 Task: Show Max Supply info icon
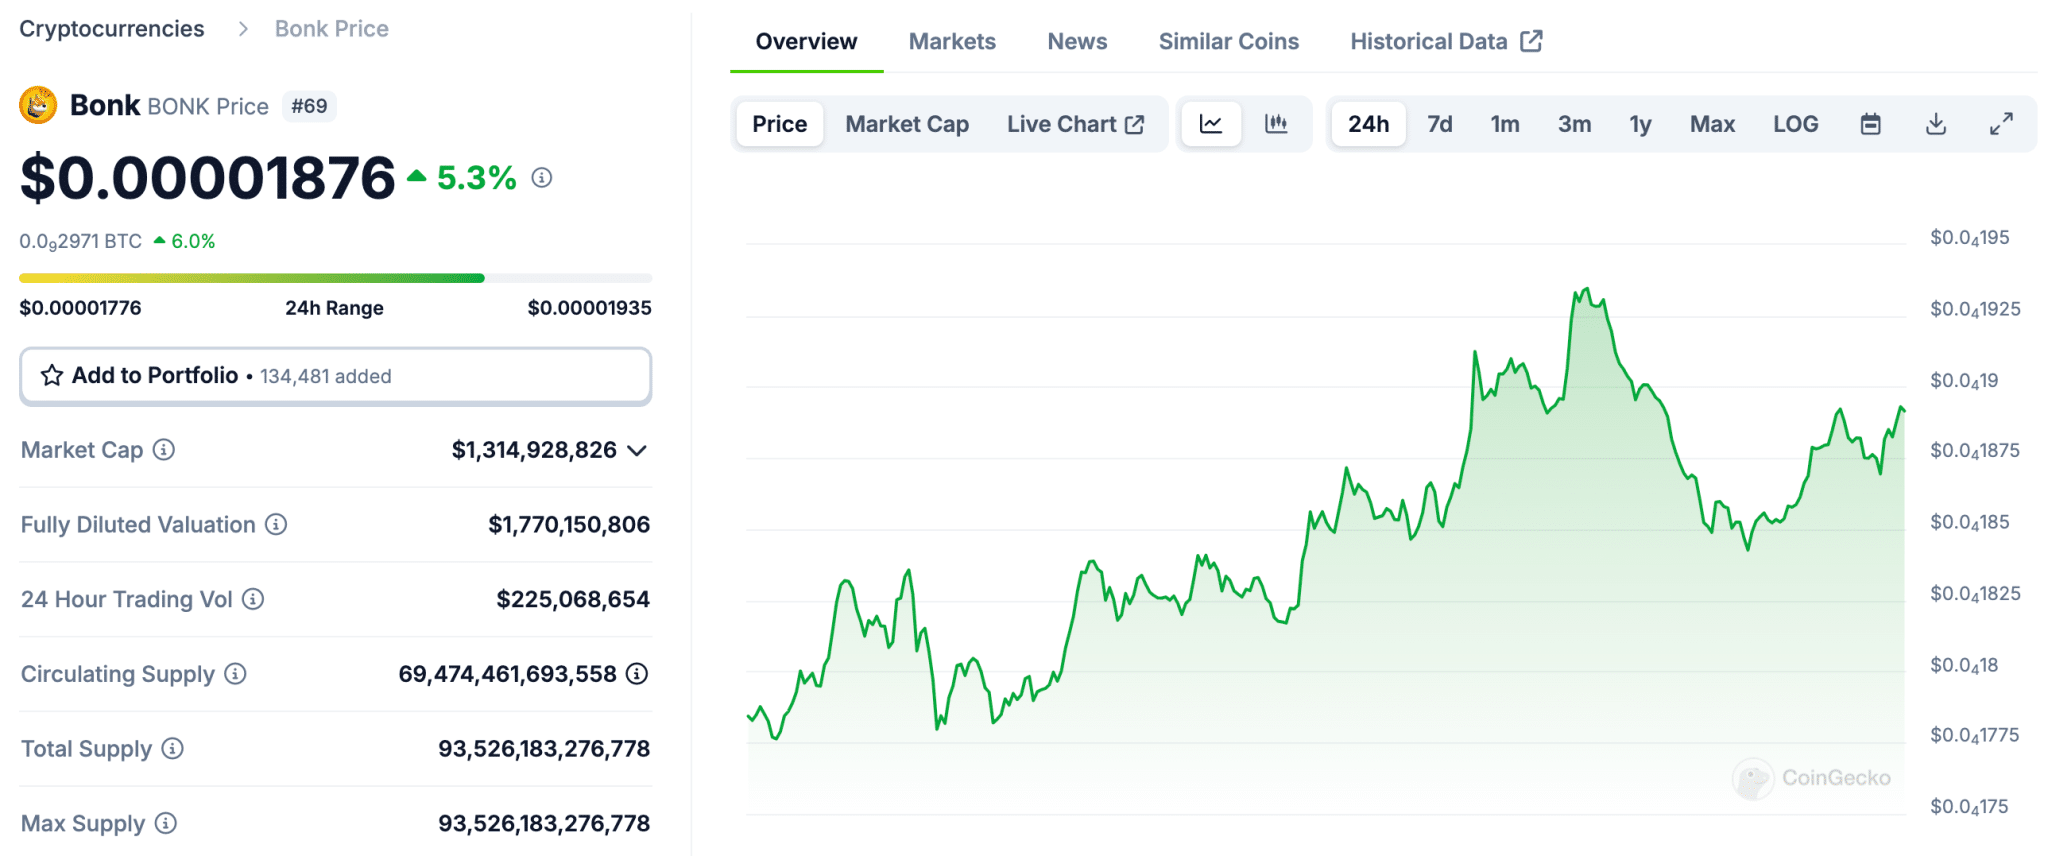pyautogui.click(x=166, y=823)
